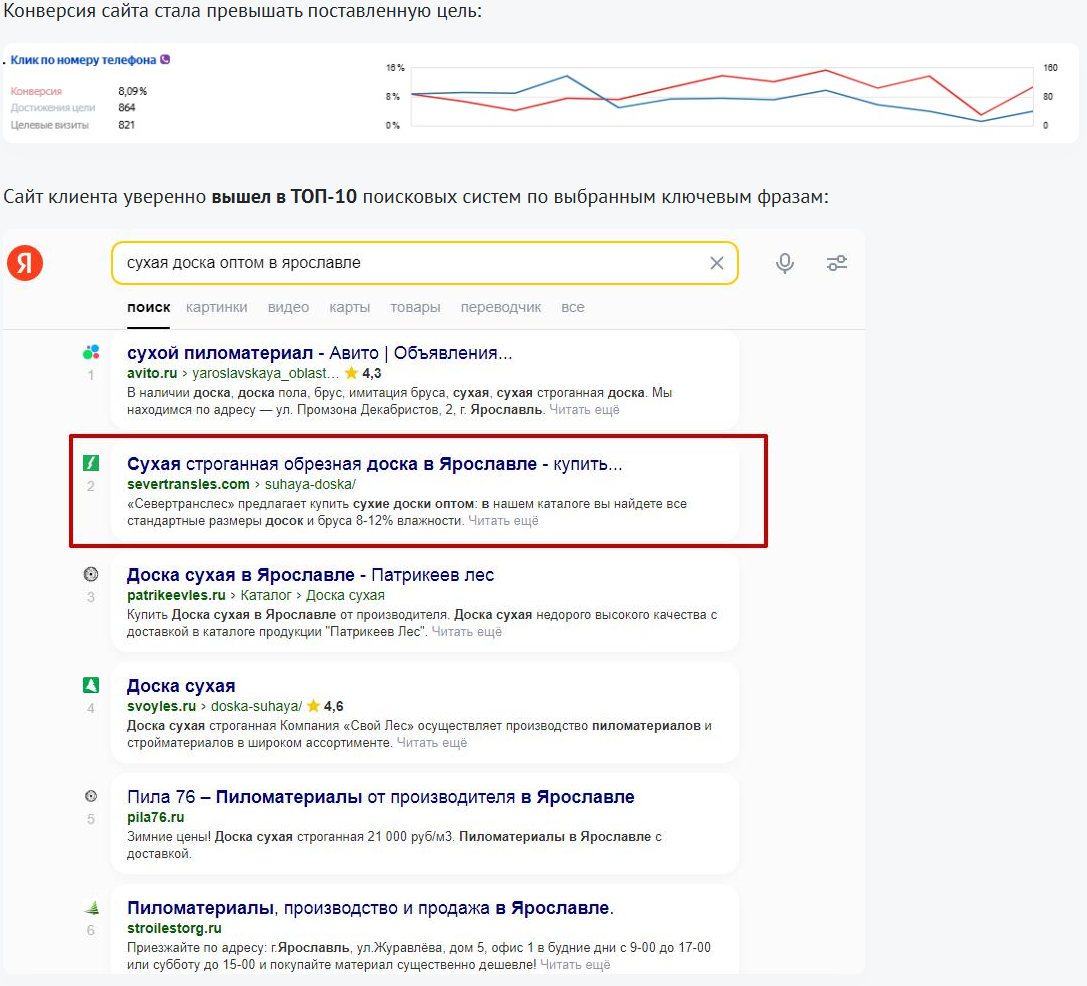
Task: Click svoyles.ru green tree favicon
Action: 91,685
